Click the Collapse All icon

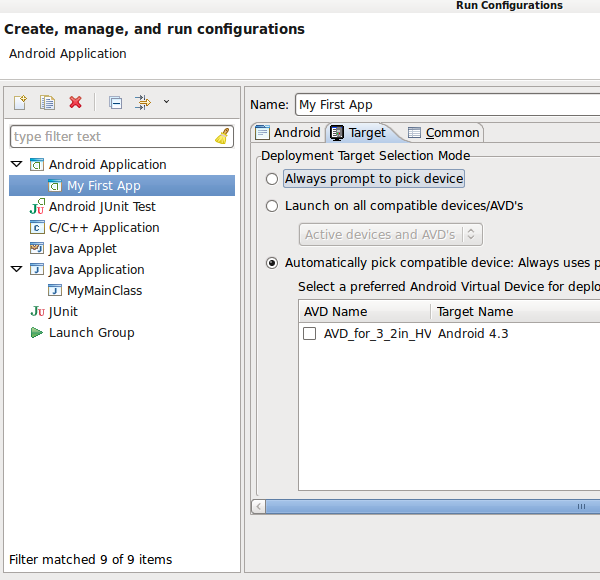point(115,102)
